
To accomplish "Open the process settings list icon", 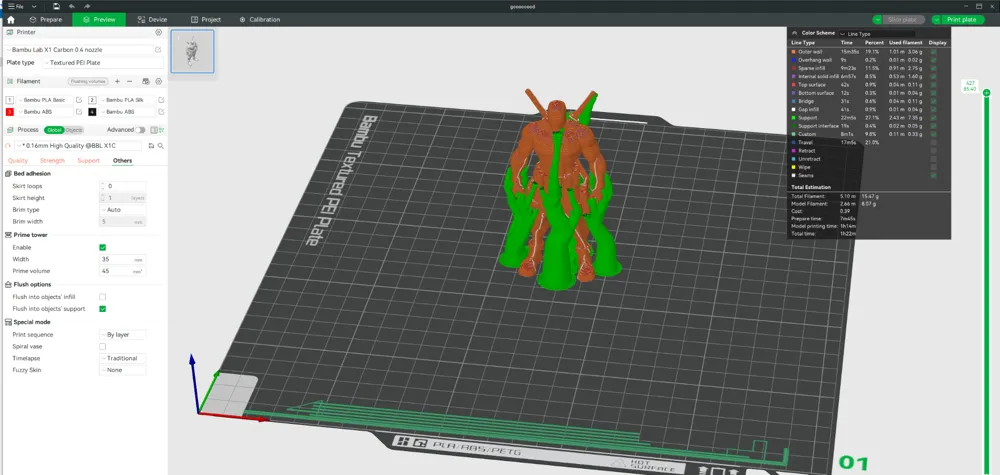I will (161, 130).
